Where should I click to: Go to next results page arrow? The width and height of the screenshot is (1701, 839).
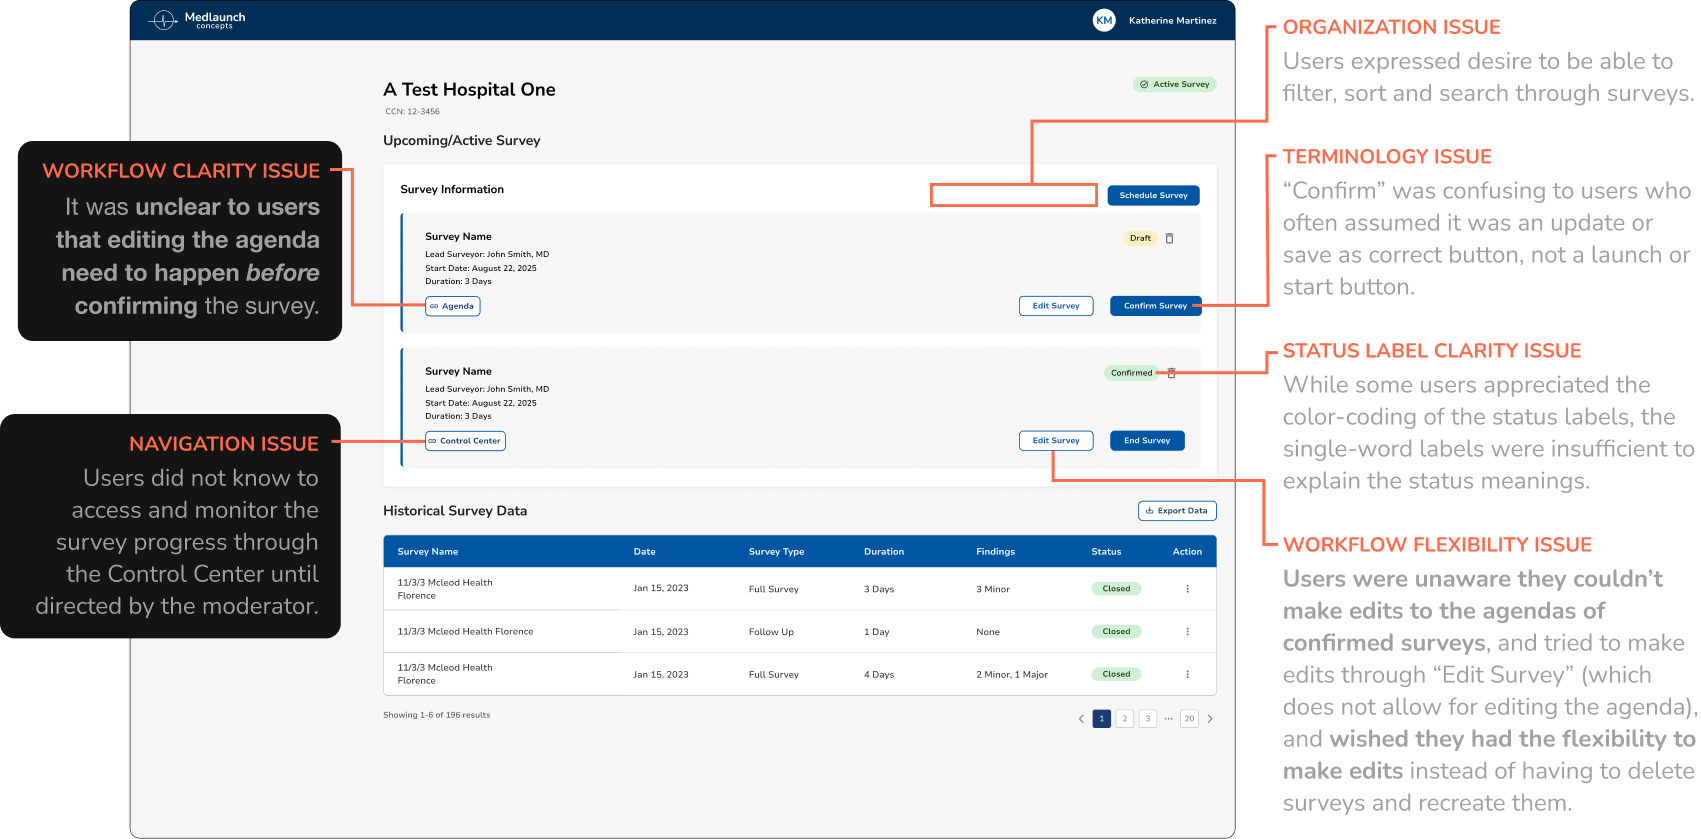click(x=1210, y=719)
